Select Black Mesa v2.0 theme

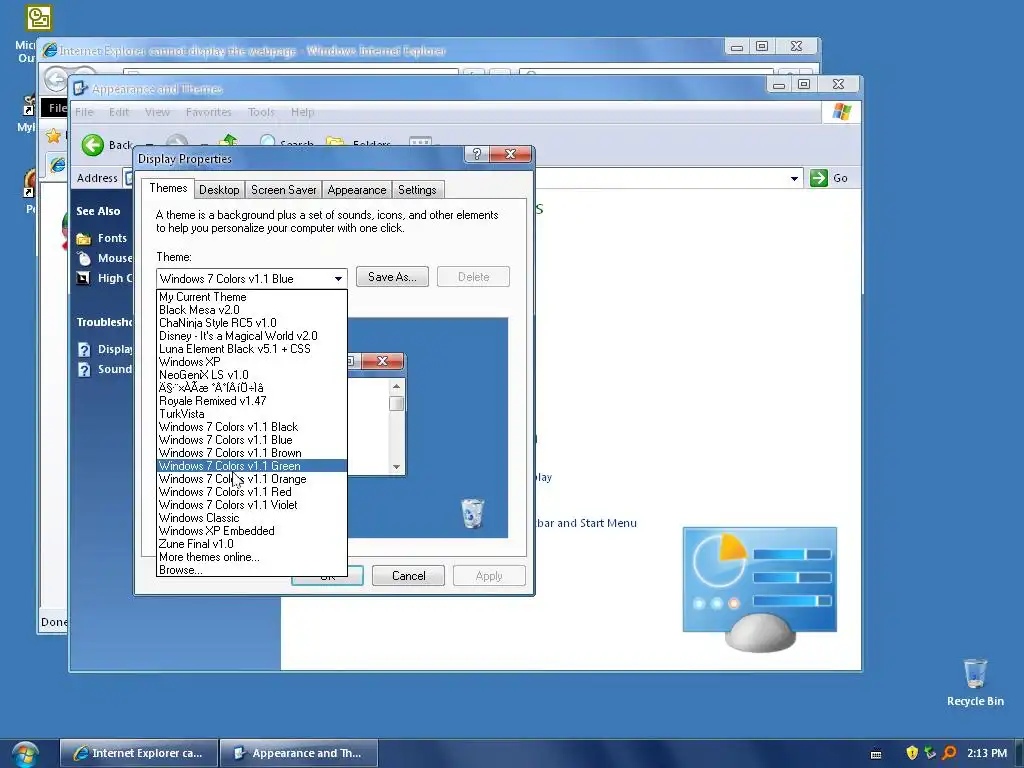(251, 310)
